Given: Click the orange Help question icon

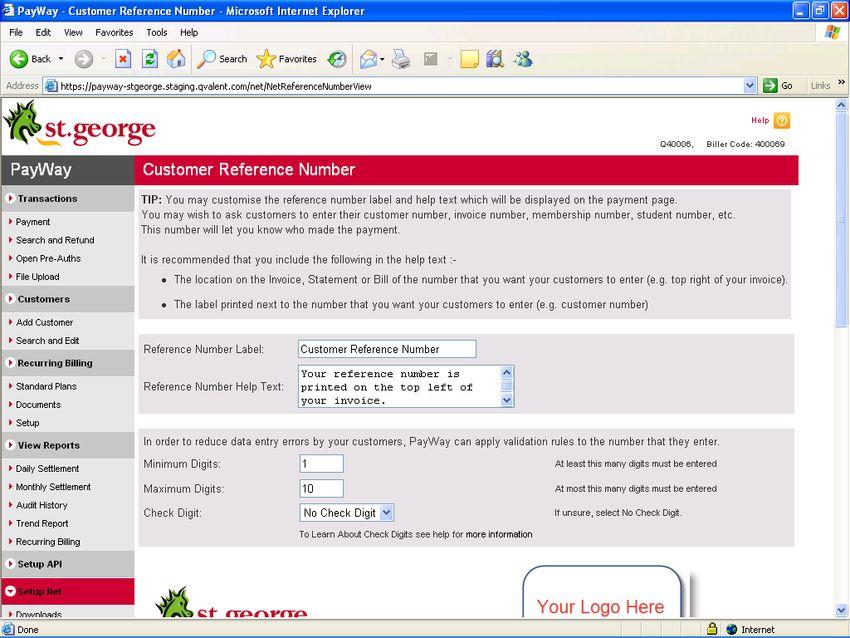Looking at the screenshot, I should click(782, 120).
